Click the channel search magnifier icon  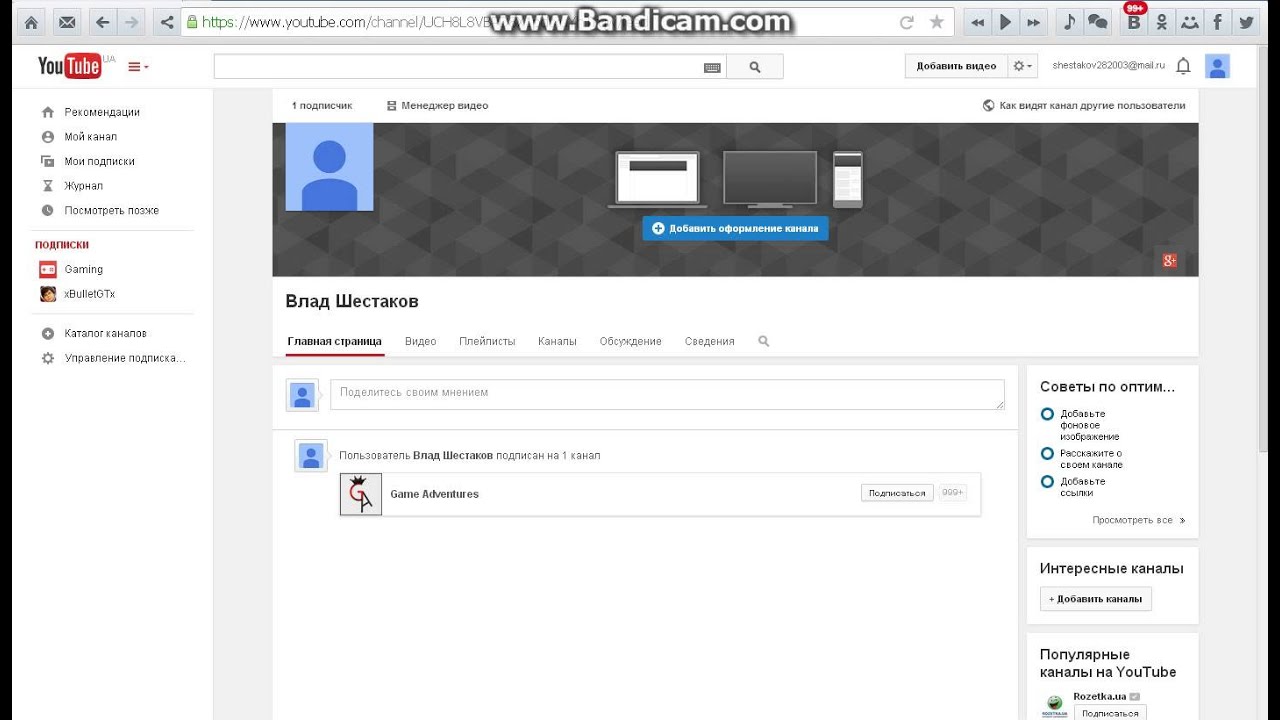tap(764, 341)
